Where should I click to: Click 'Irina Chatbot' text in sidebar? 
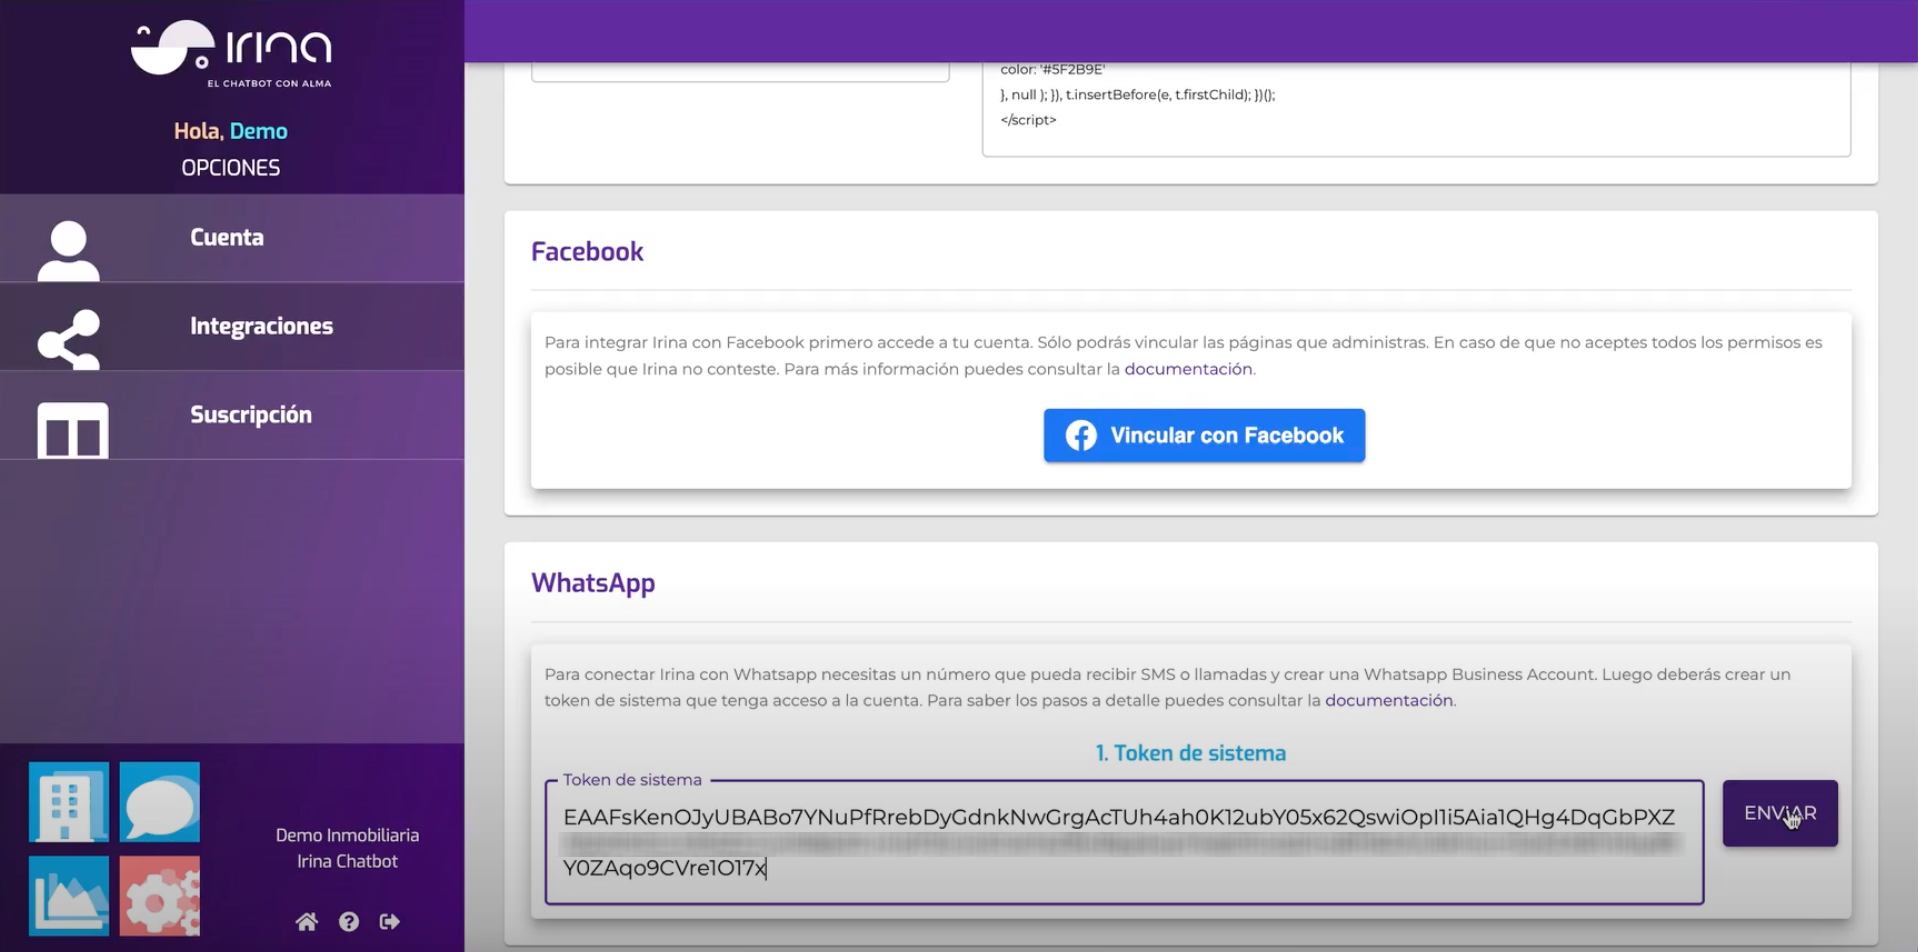[347, 861]
